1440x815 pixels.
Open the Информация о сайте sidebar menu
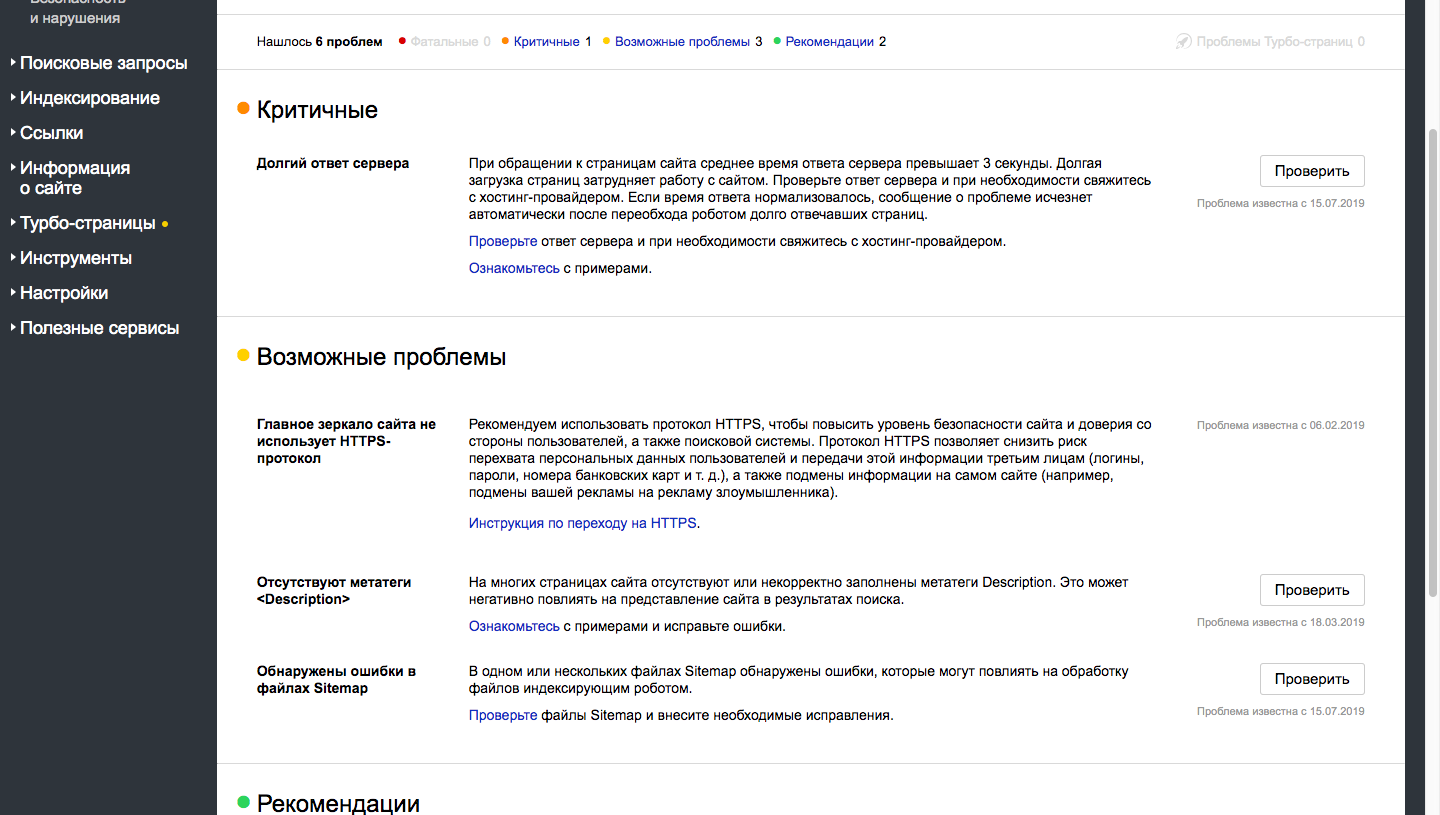pos(75,178)
